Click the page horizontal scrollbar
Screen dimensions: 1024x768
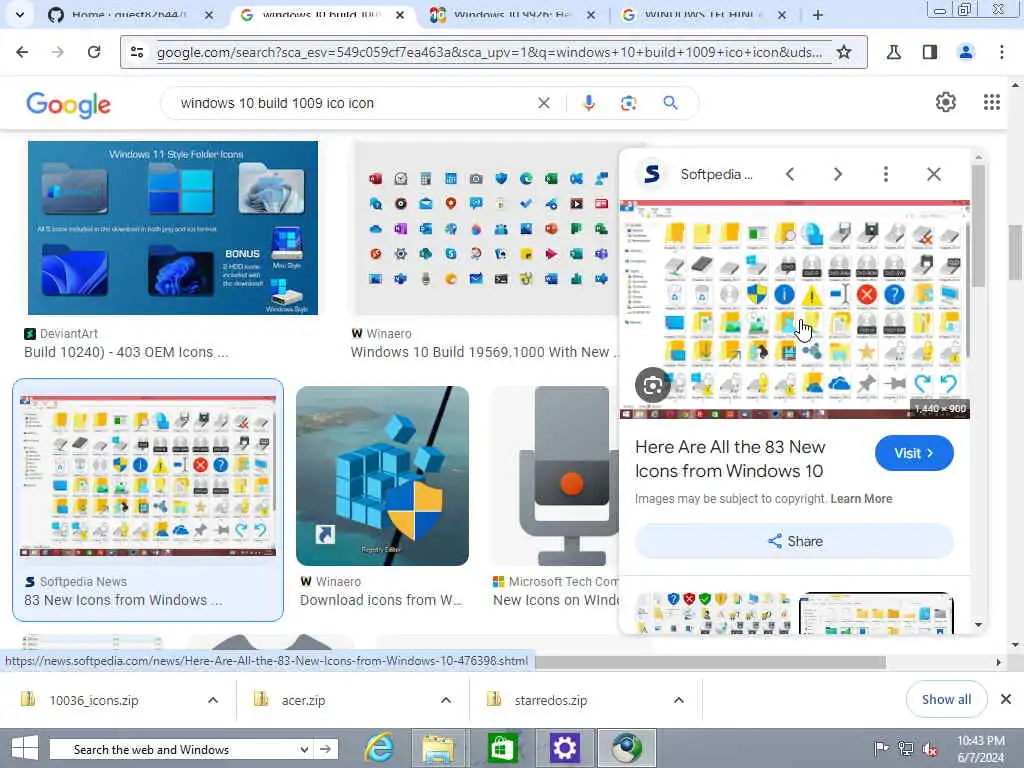(x=710, y=662)
